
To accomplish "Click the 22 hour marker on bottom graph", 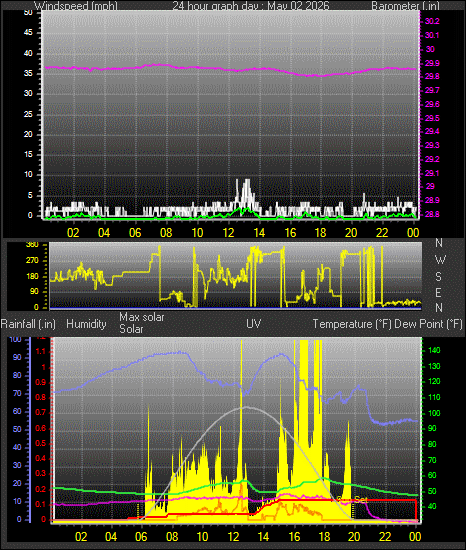I will pyautogui.click(x=385, y=536).
